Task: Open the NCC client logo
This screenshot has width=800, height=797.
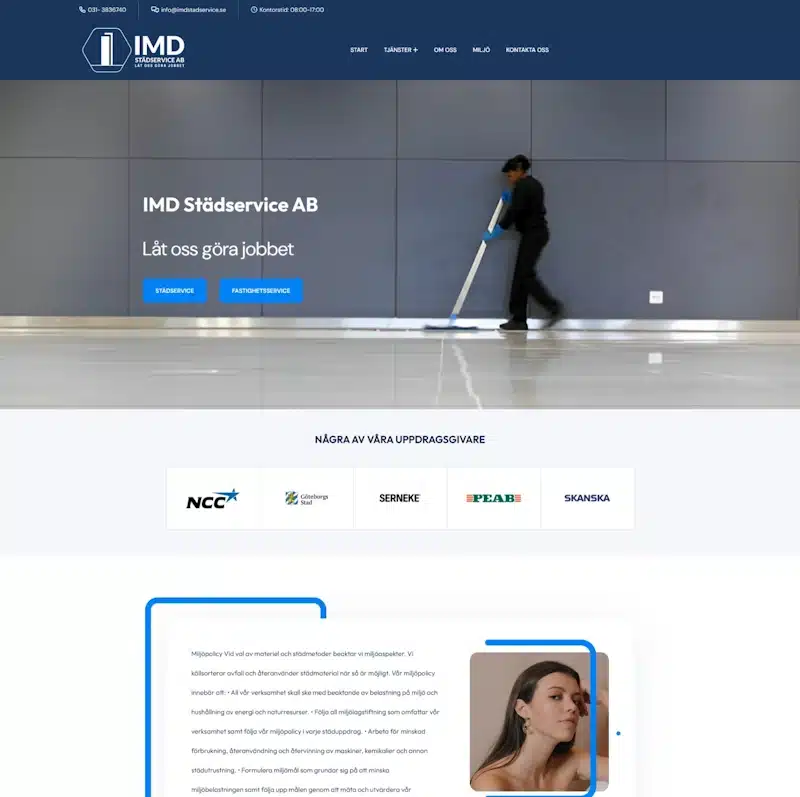Action: [x=212, y=498]
